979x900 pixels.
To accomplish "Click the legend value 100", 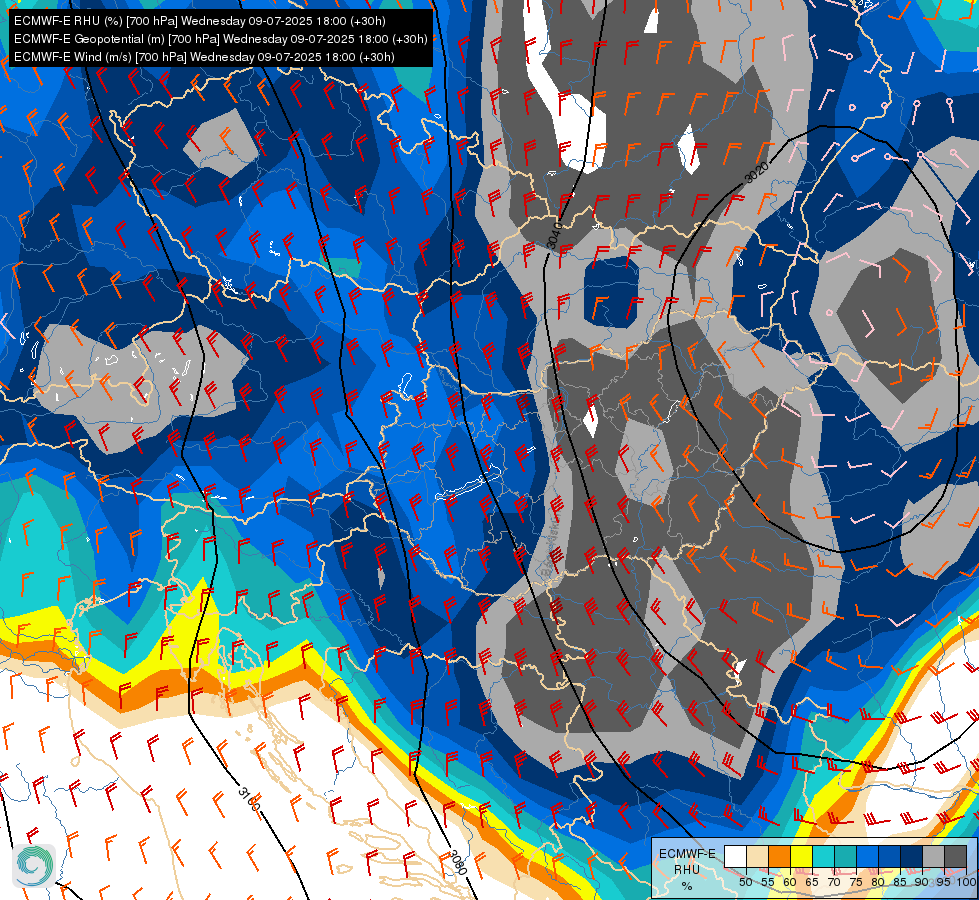I will click(967, 882).
